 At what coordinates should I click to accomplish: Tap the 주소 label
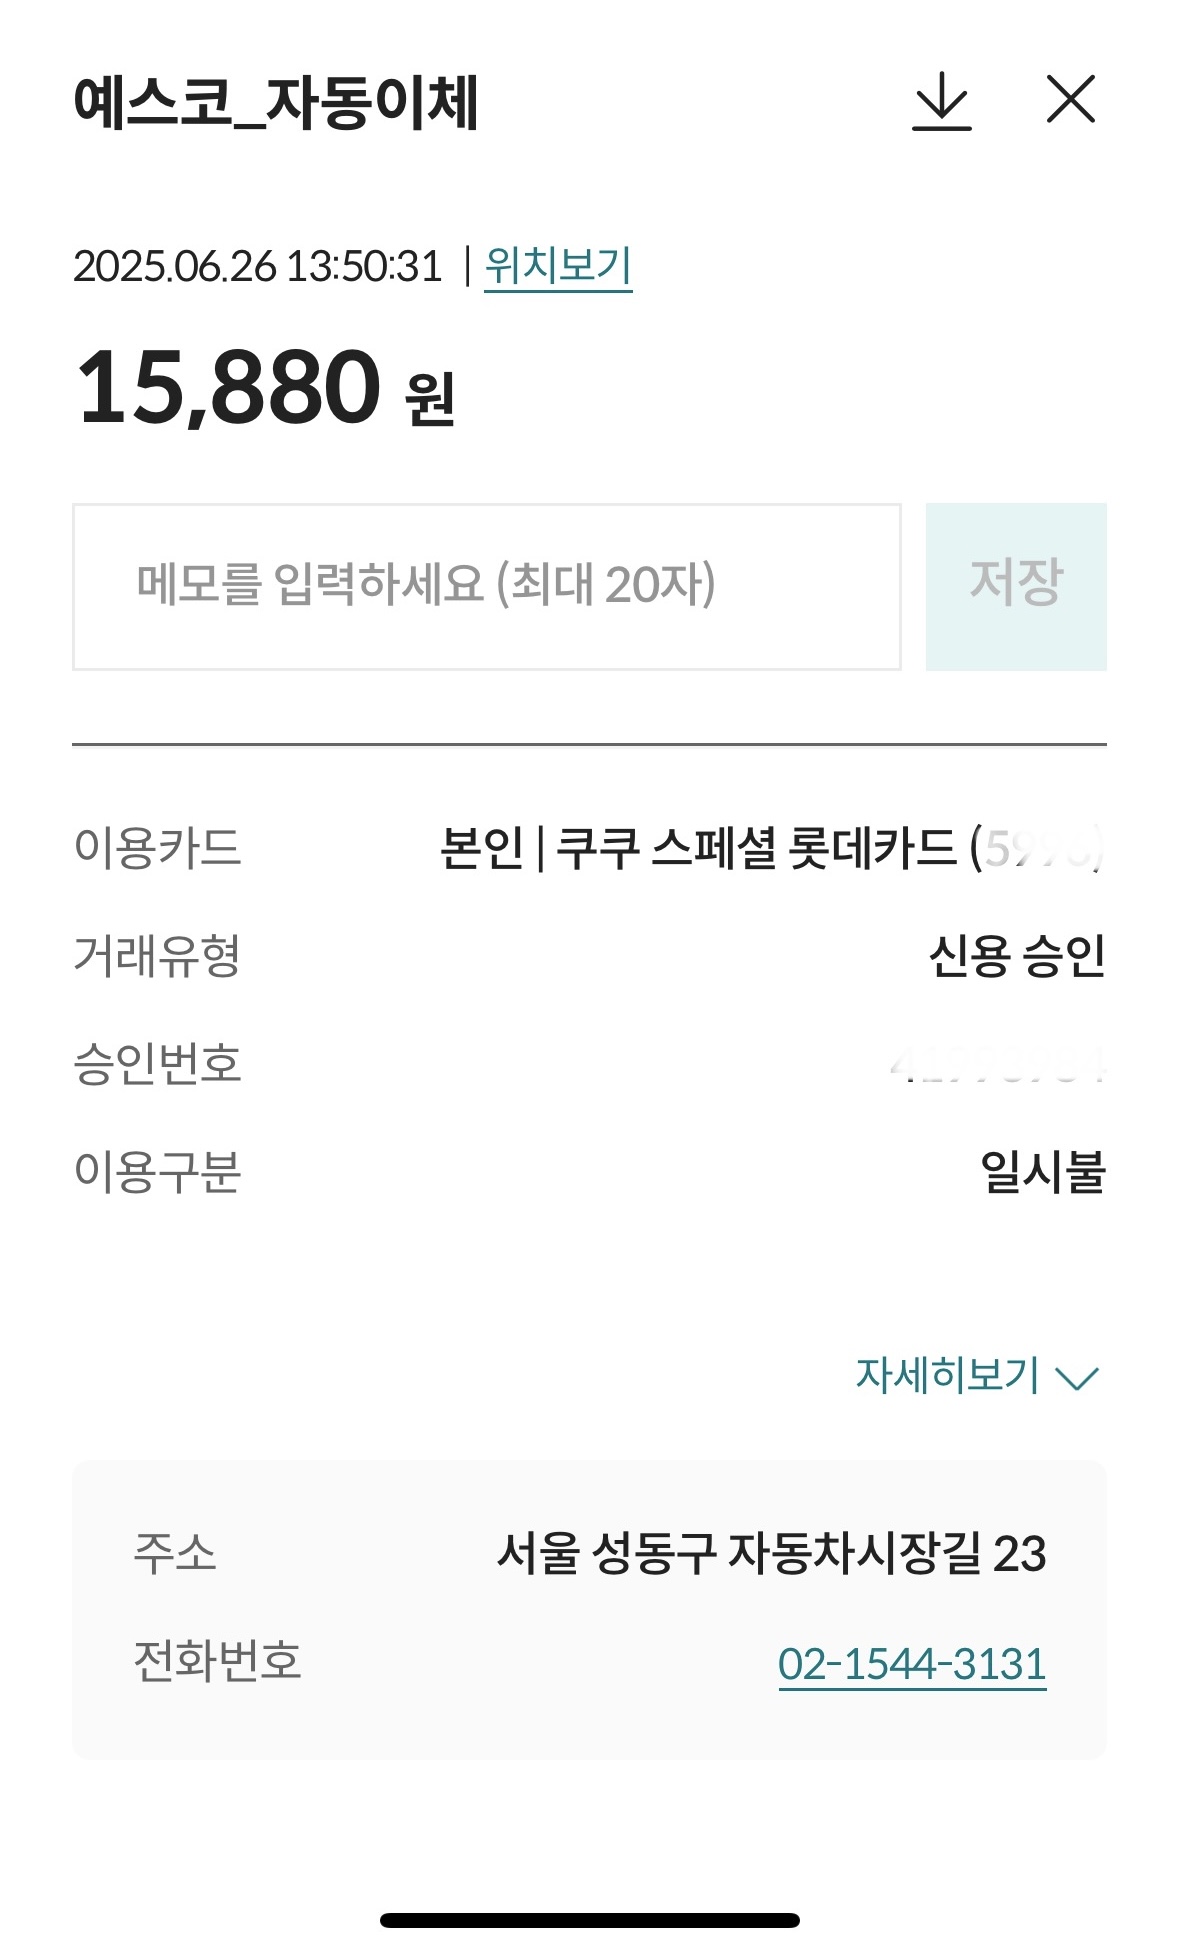click(175, 1554)
